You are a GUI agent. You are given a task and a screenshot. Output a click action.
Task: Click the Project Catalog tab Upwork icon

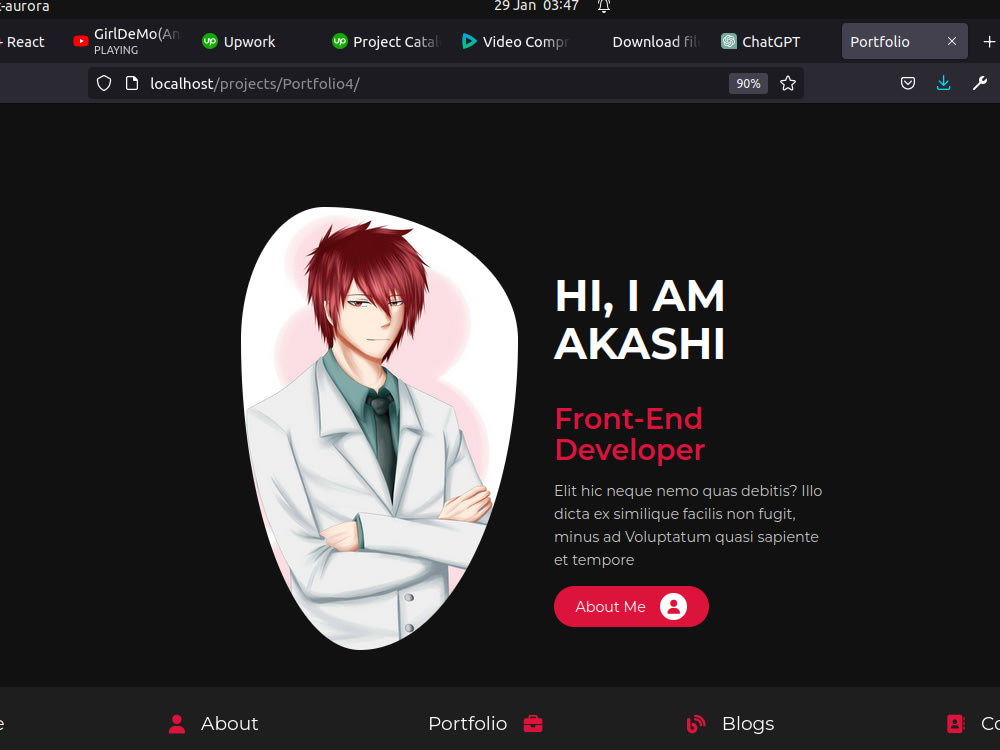point(339,41)
